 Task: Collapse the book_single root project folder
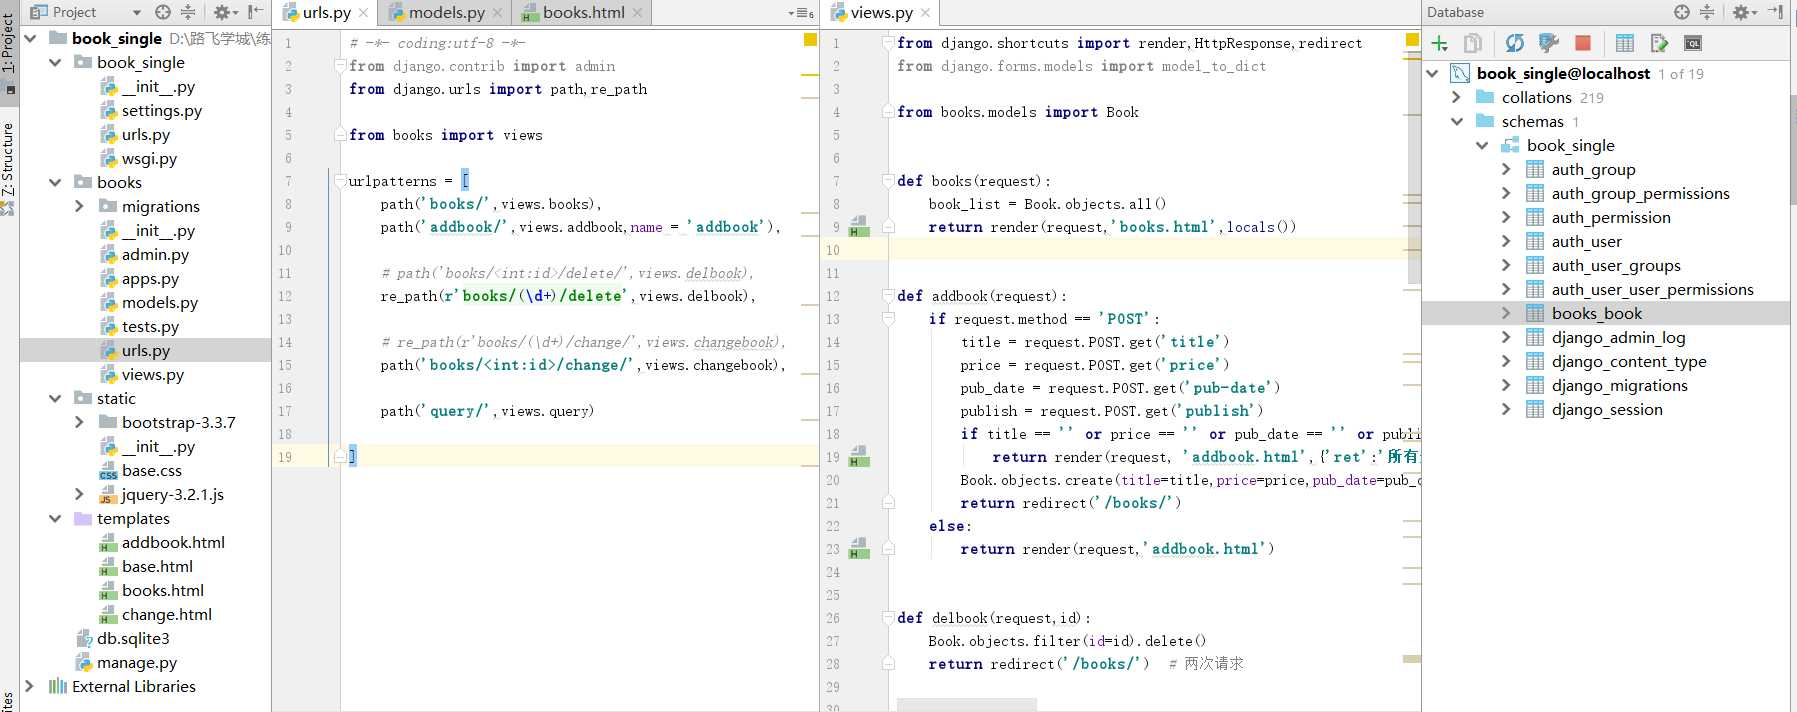tap(30, 38)
